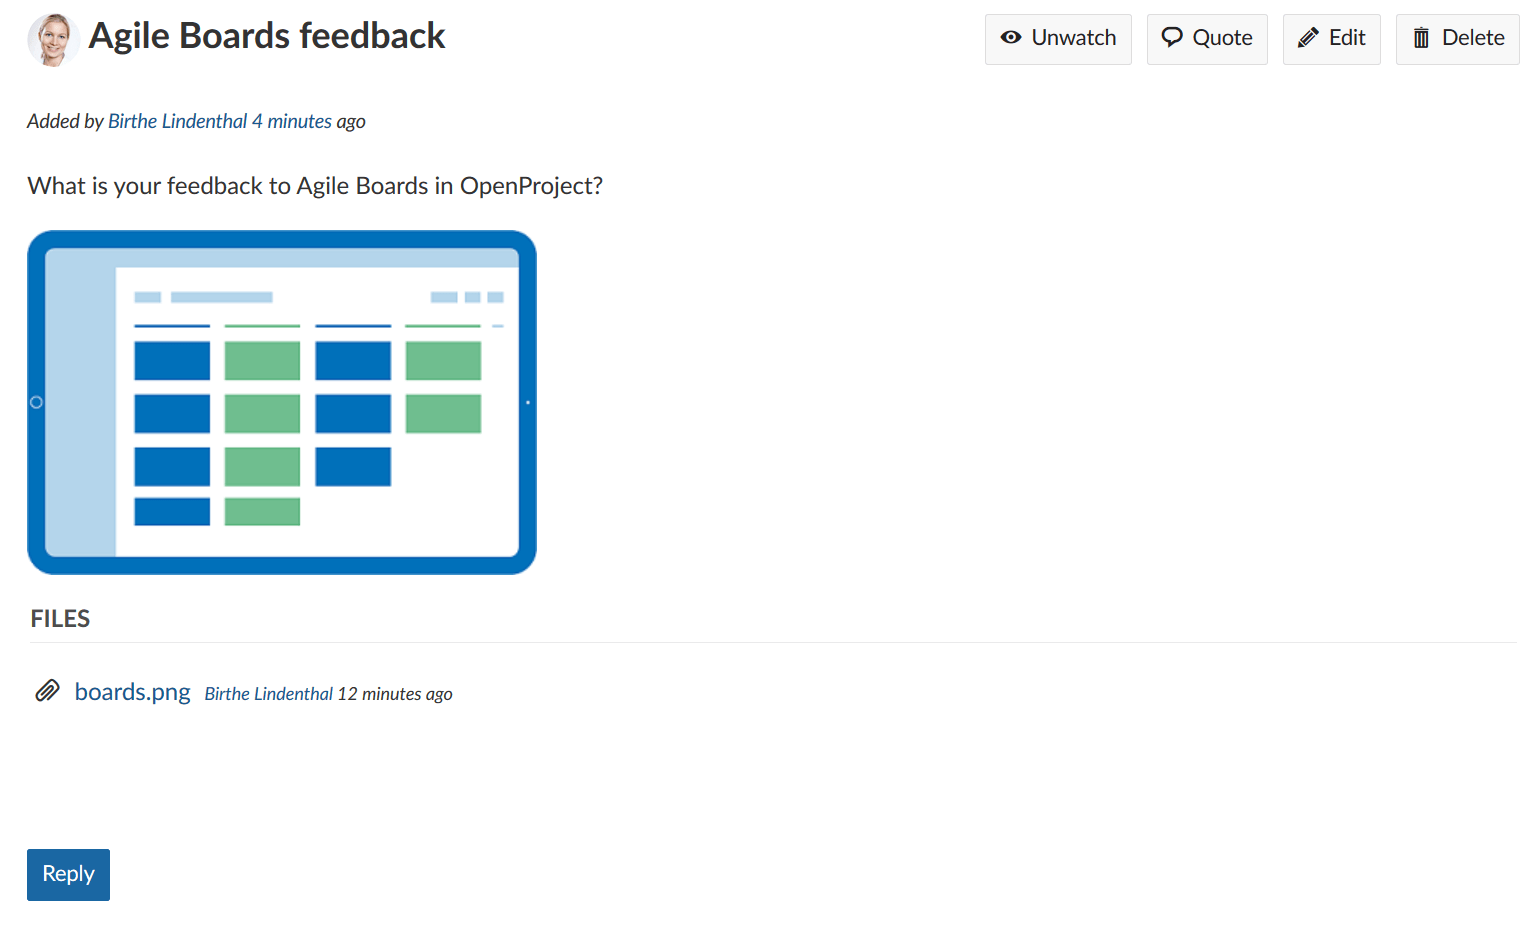Click the home button circle on the tablet illustration

[x=37, y=402]
